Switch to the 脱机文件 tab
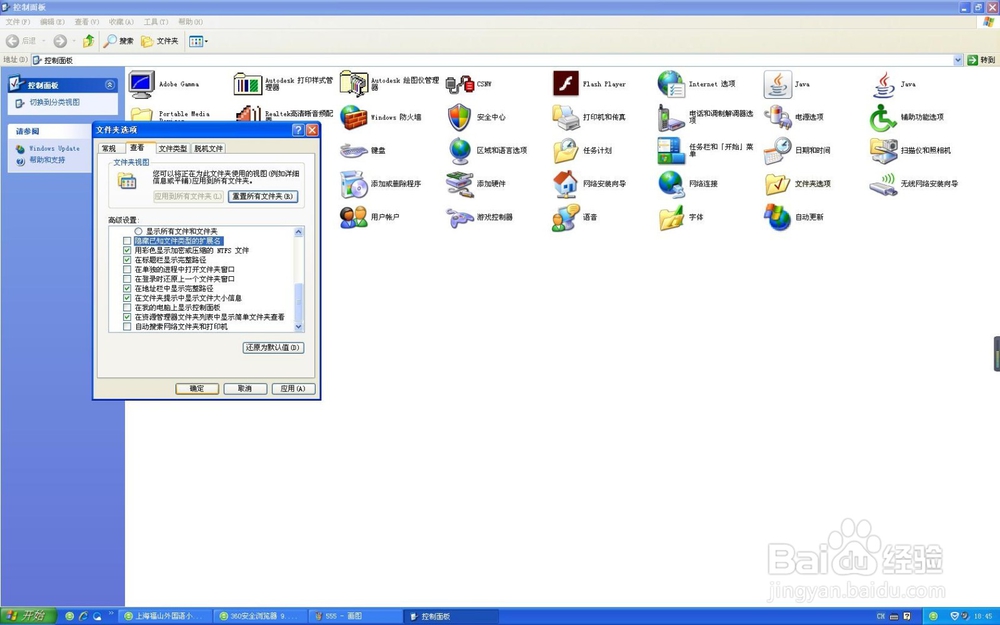 (x=209, y=149)
